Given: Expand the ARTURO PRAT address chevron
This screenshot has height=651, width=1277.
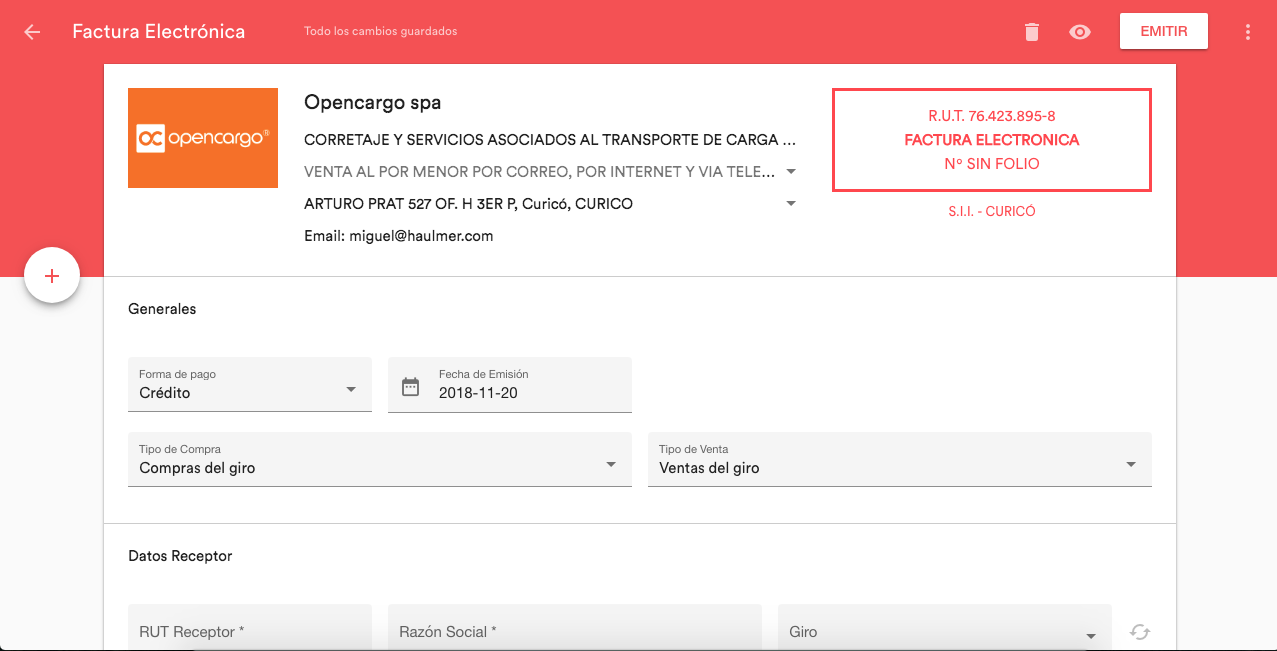Looking at the screenshot, I should tap(791, 203).
